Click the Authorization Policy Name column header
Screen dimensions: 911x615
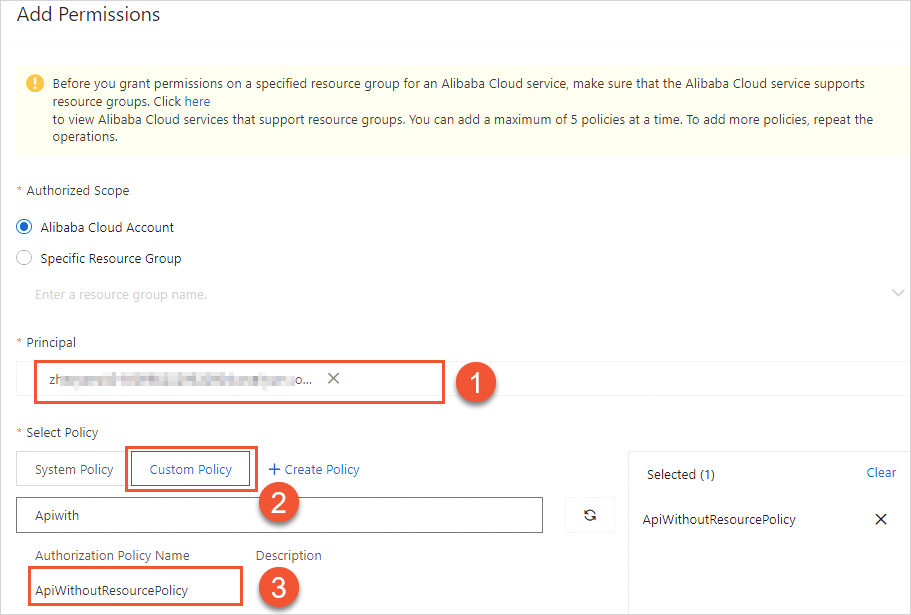coord(112,555)
